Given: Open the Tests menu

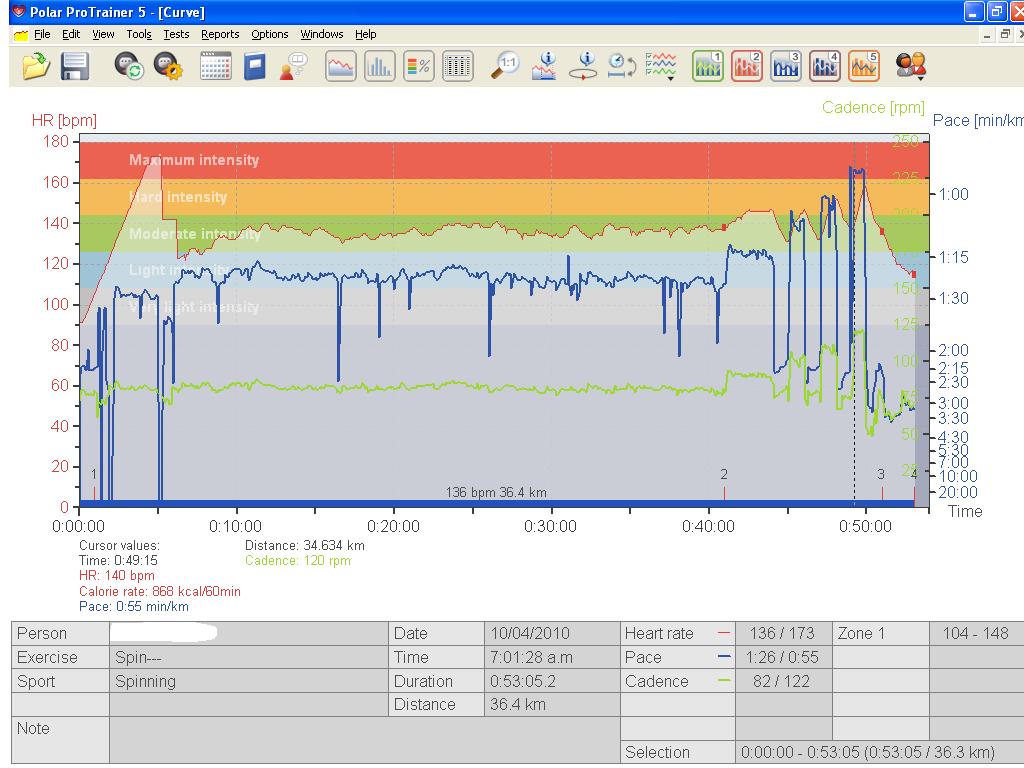Looking at the screenshot, I should 176,34.
